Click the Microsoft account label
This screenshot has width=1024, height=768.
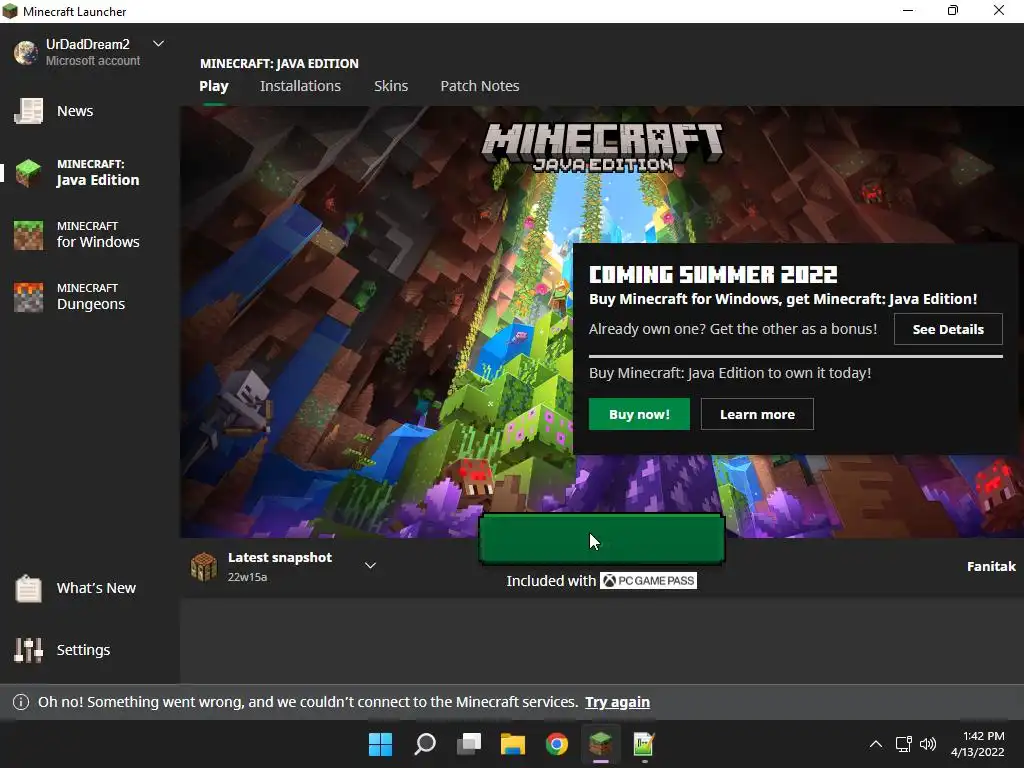(93, 61)
